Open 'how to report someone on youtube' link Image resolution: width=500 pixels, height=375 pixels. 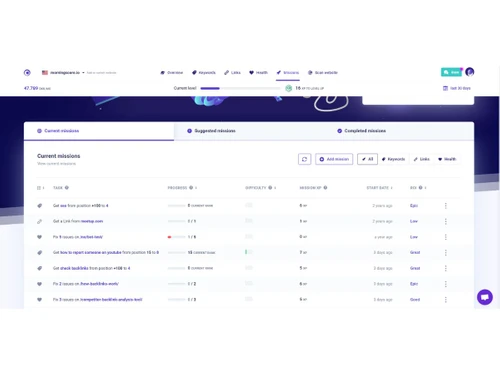point(91,253)
